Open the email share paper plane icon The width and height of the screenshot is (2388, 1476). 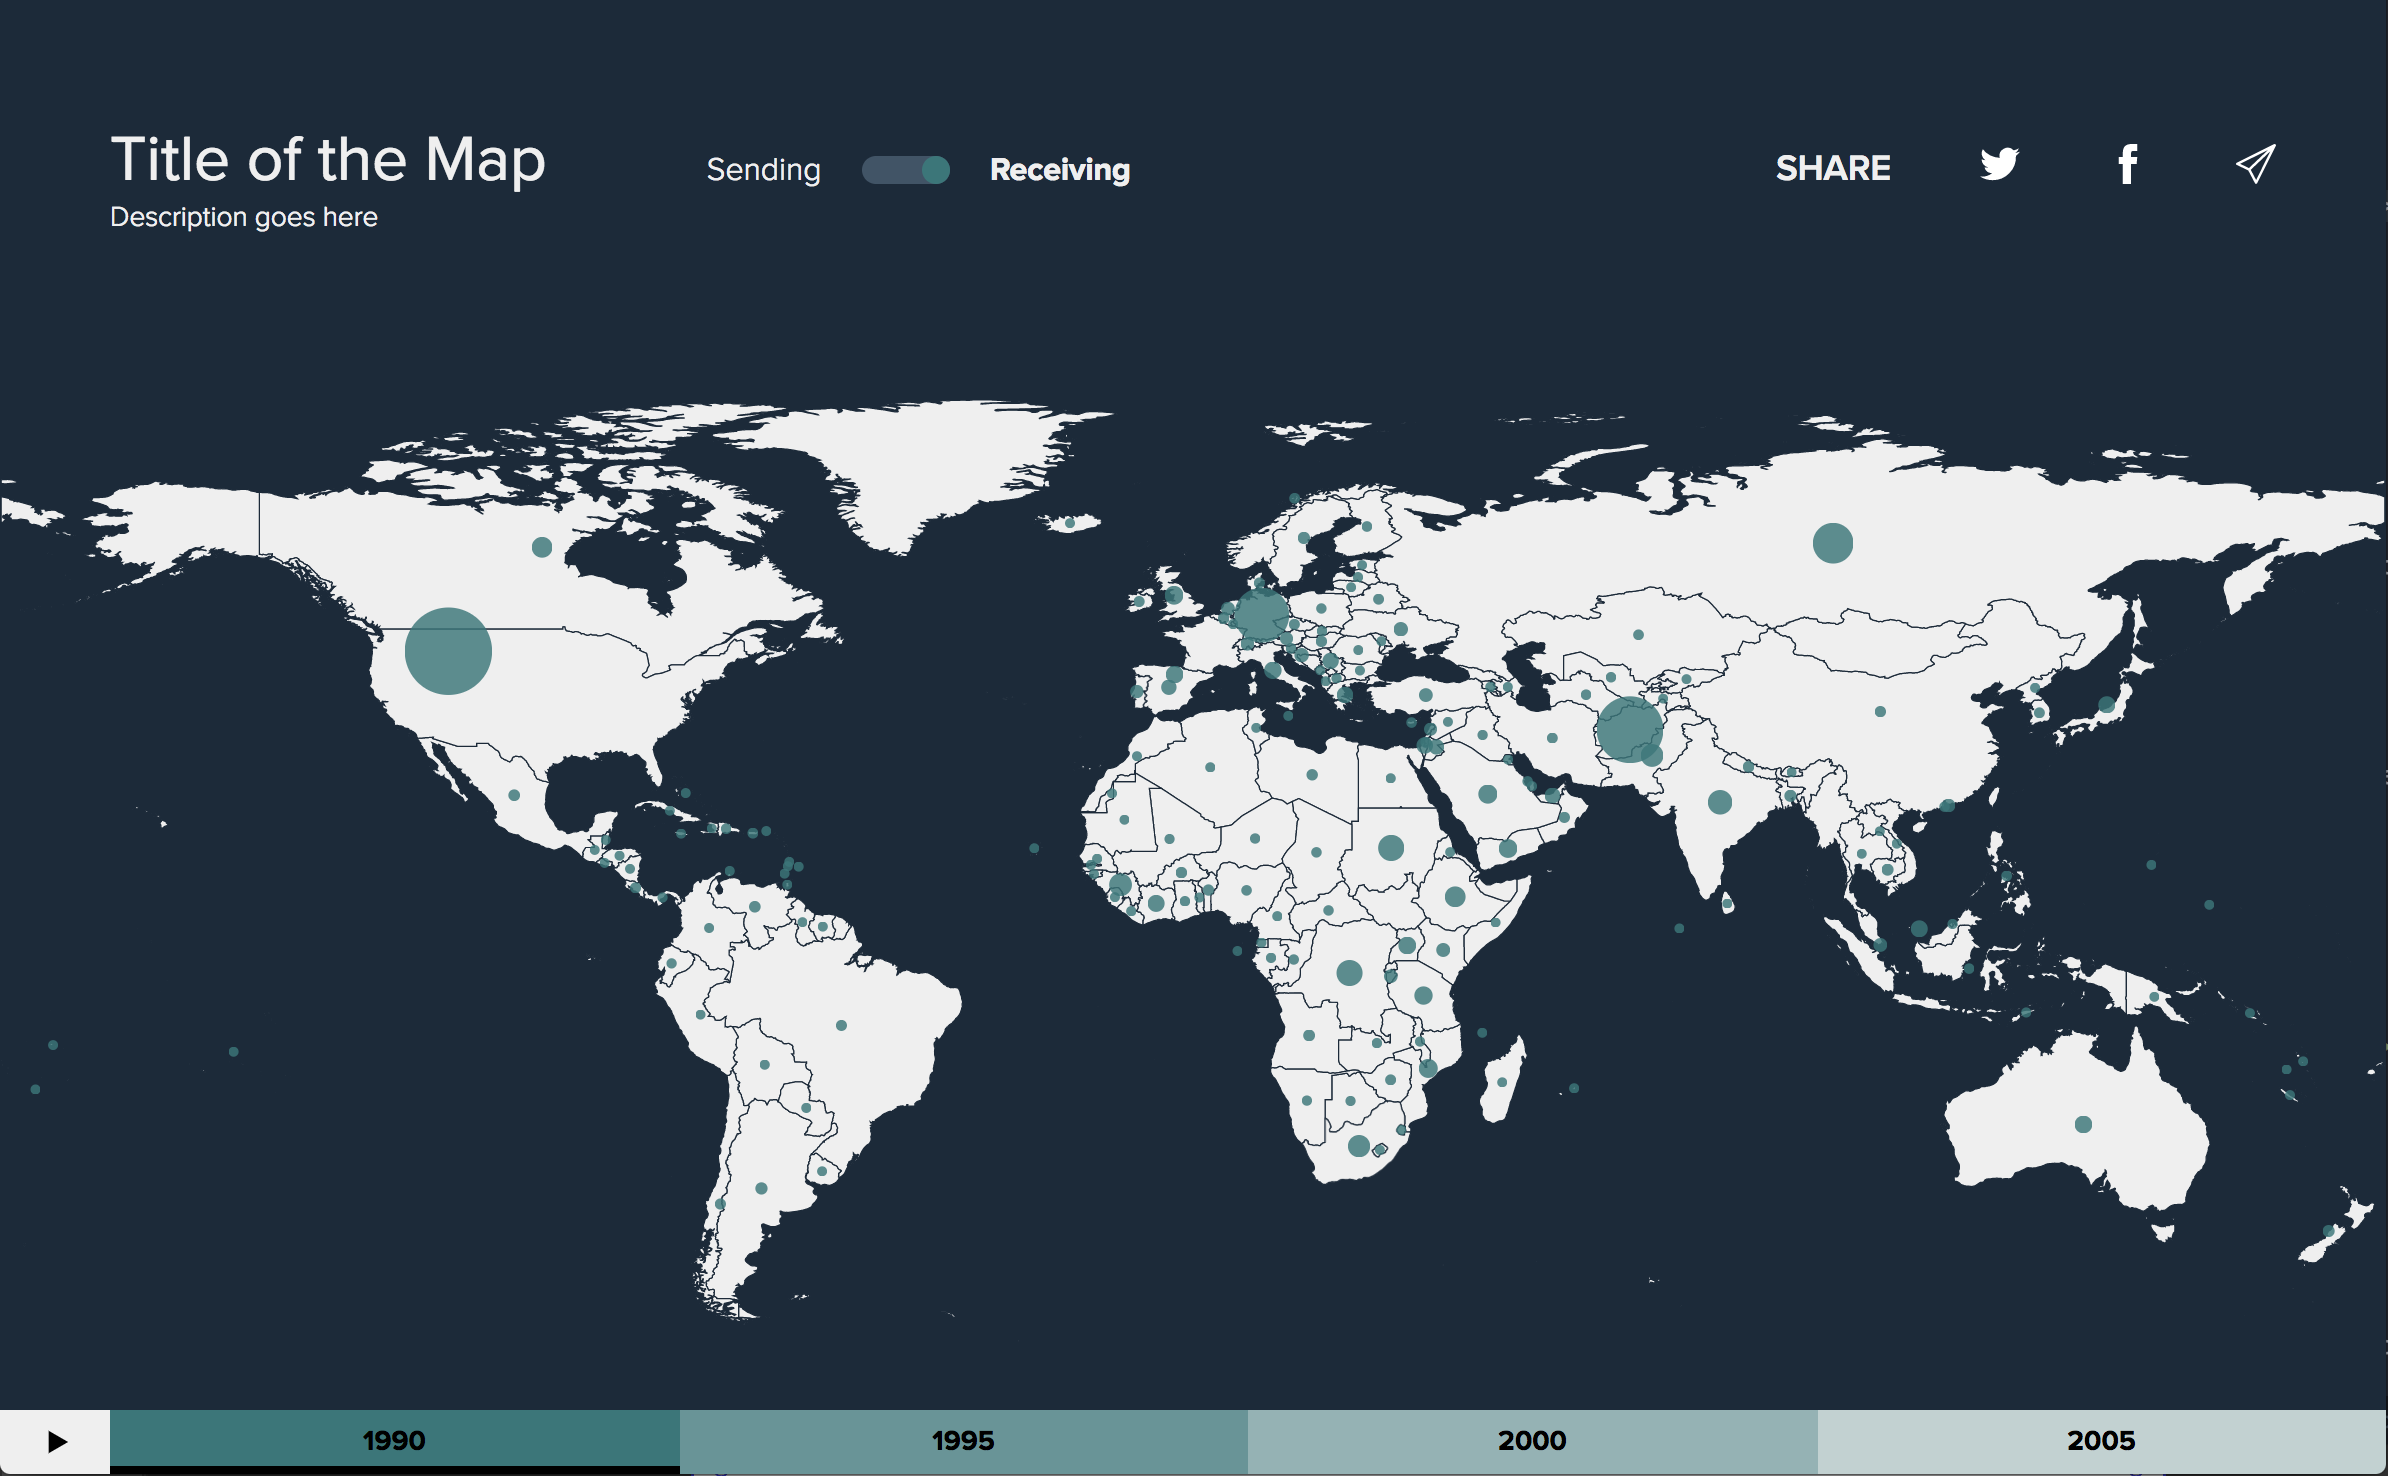[x=2254, y=165]
